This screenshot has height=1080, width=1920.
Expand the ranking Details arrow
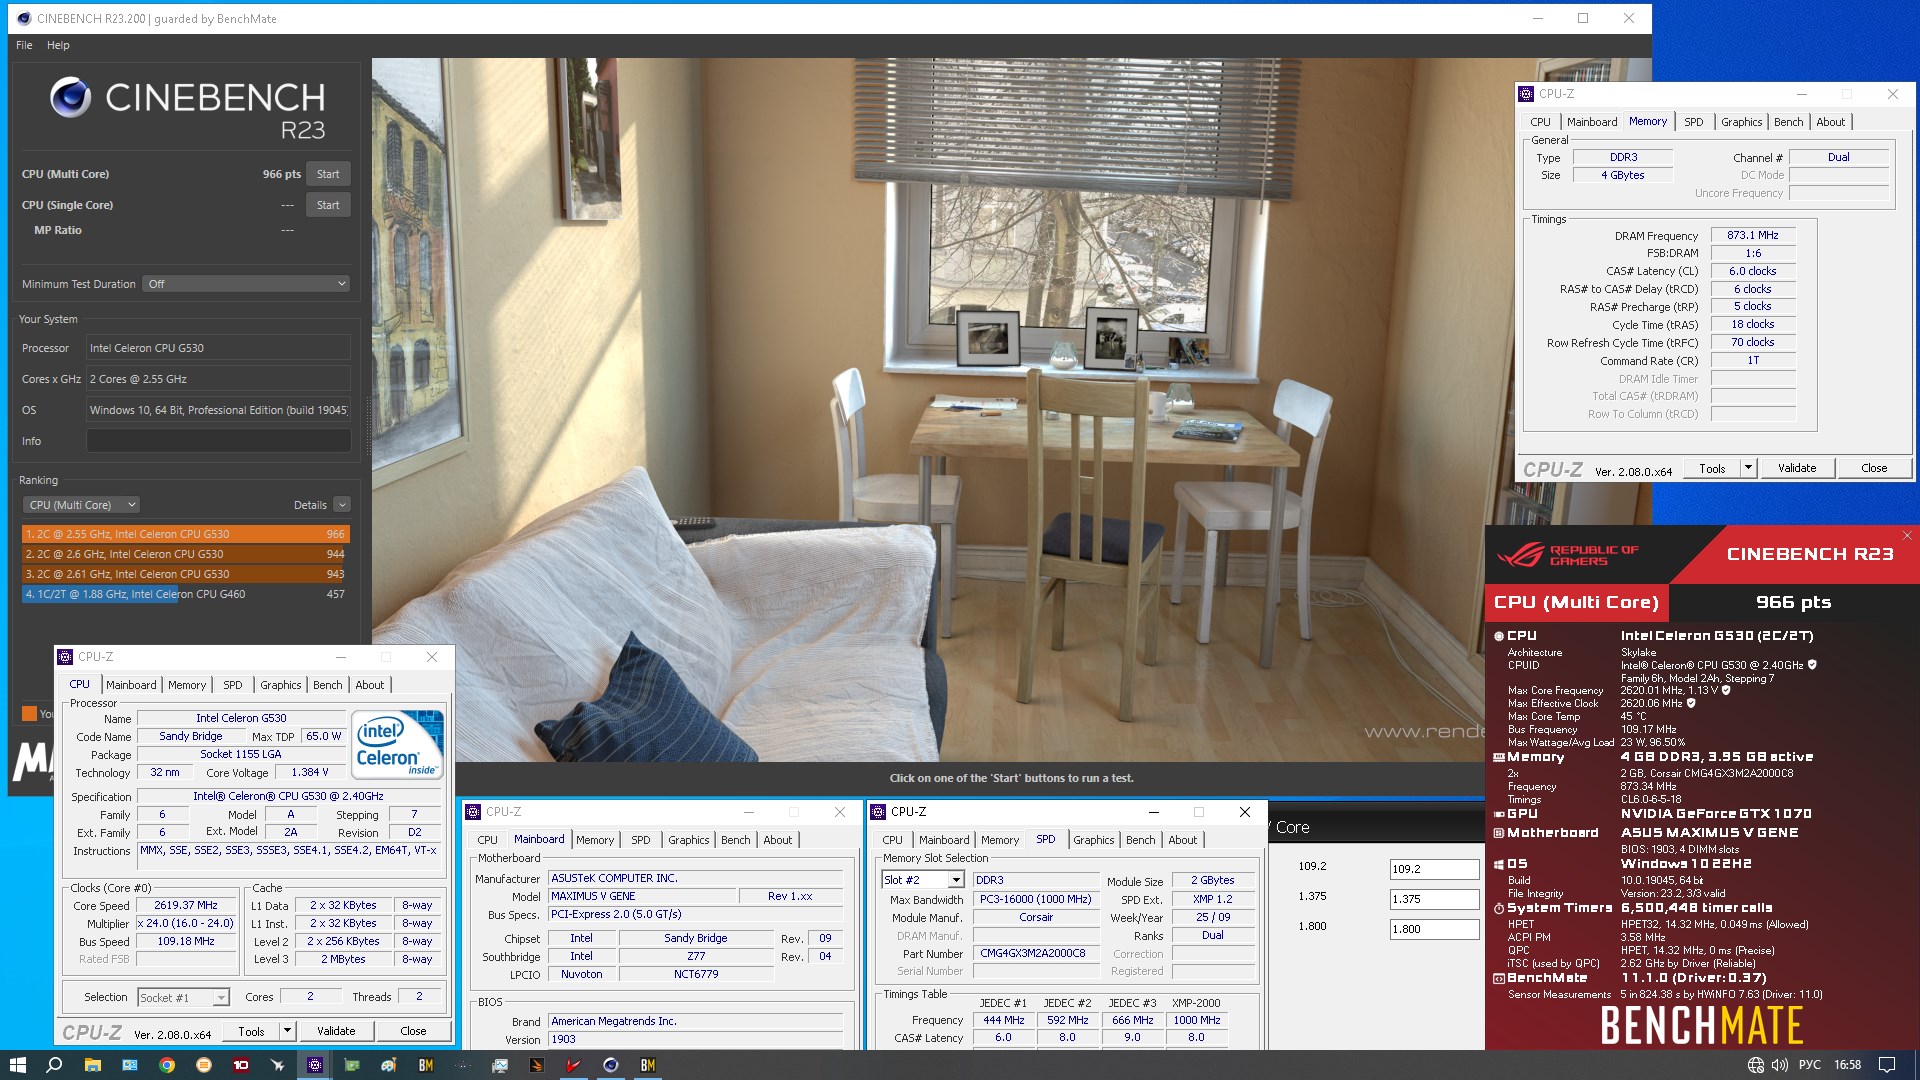point(342,505)
